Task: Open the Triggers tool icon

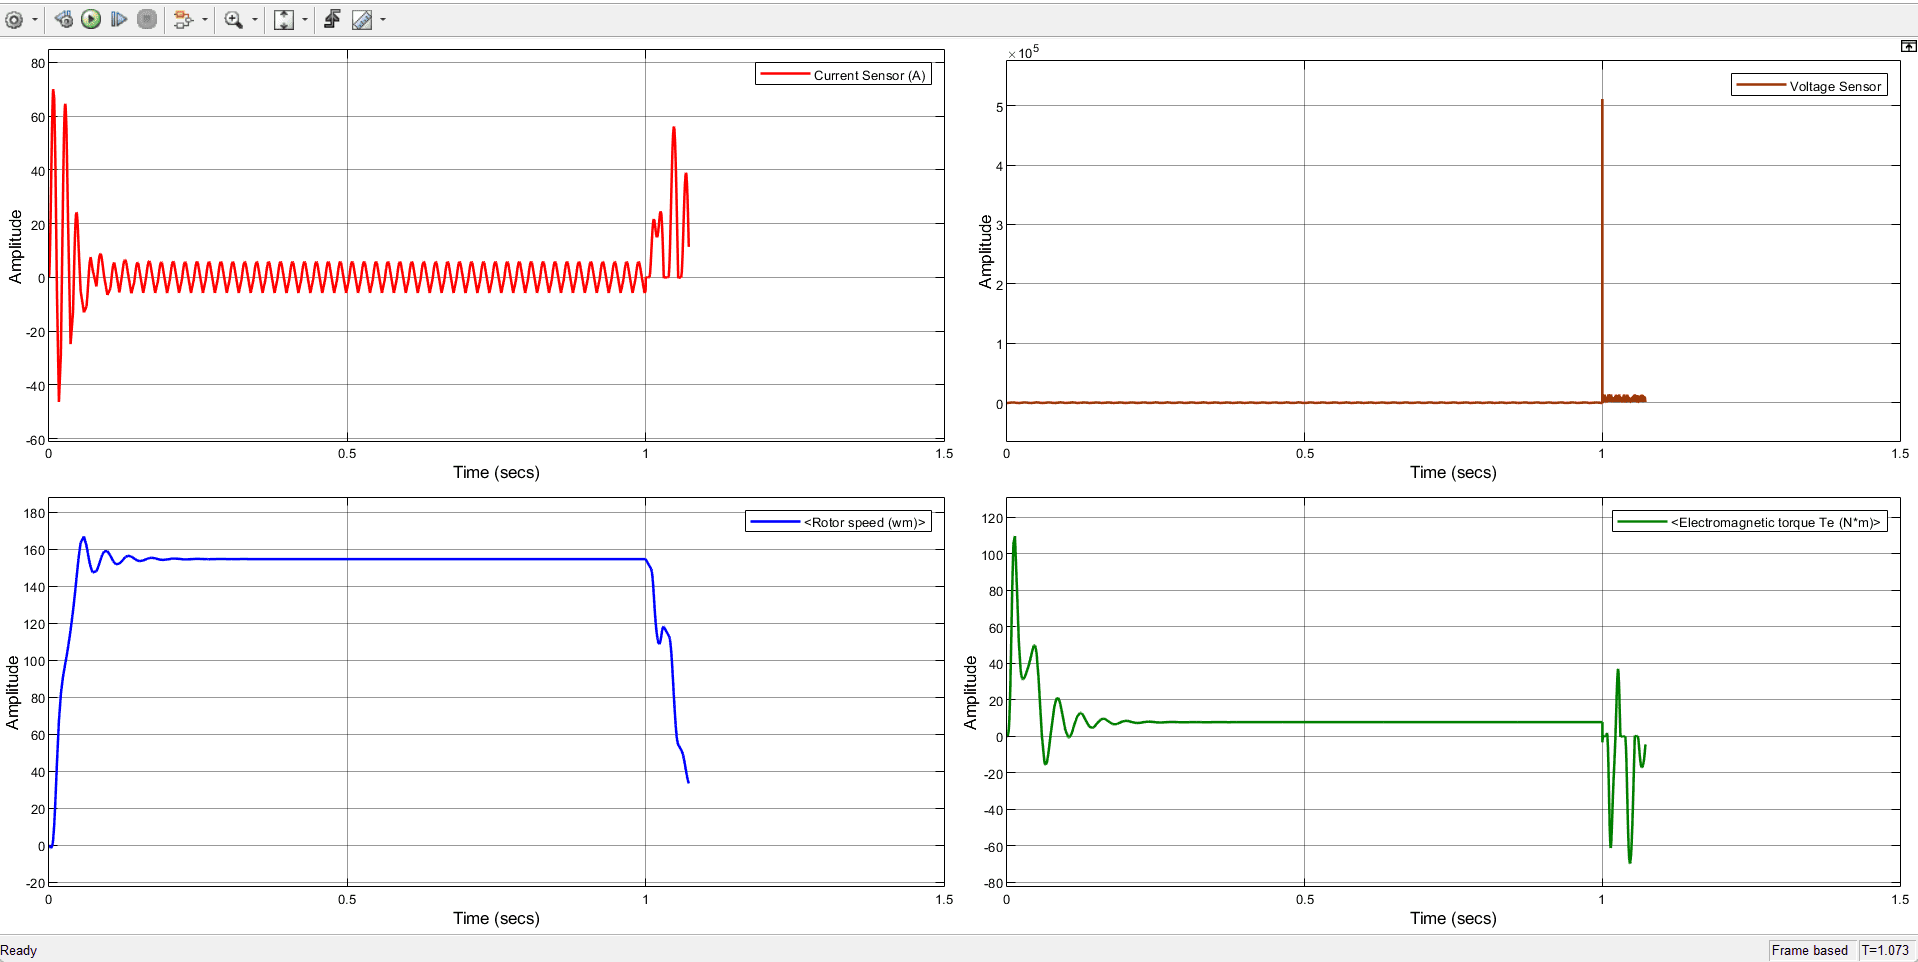Action: [332, 19]
